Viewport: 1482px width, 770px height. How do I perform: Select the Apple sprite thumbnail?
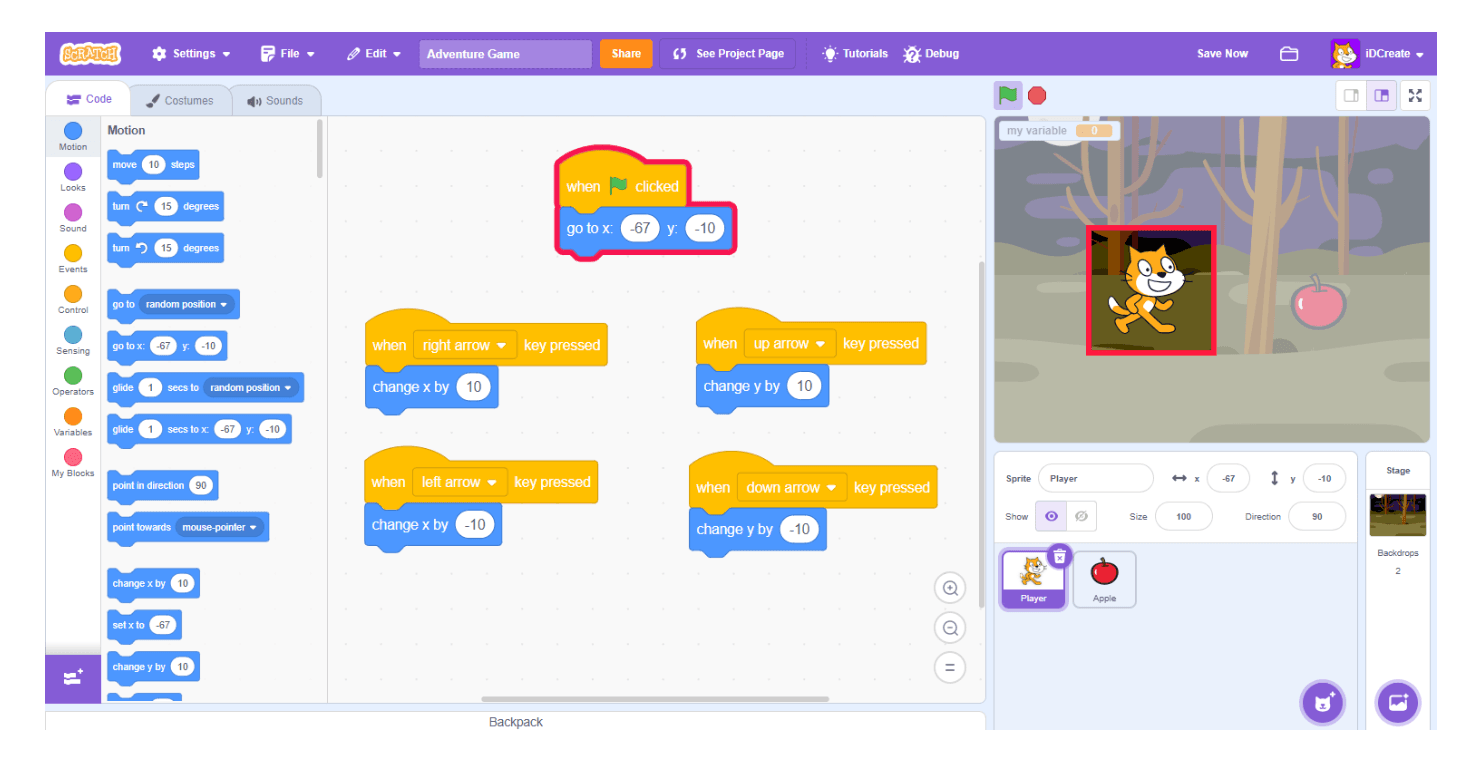(x=1104, y=580)
